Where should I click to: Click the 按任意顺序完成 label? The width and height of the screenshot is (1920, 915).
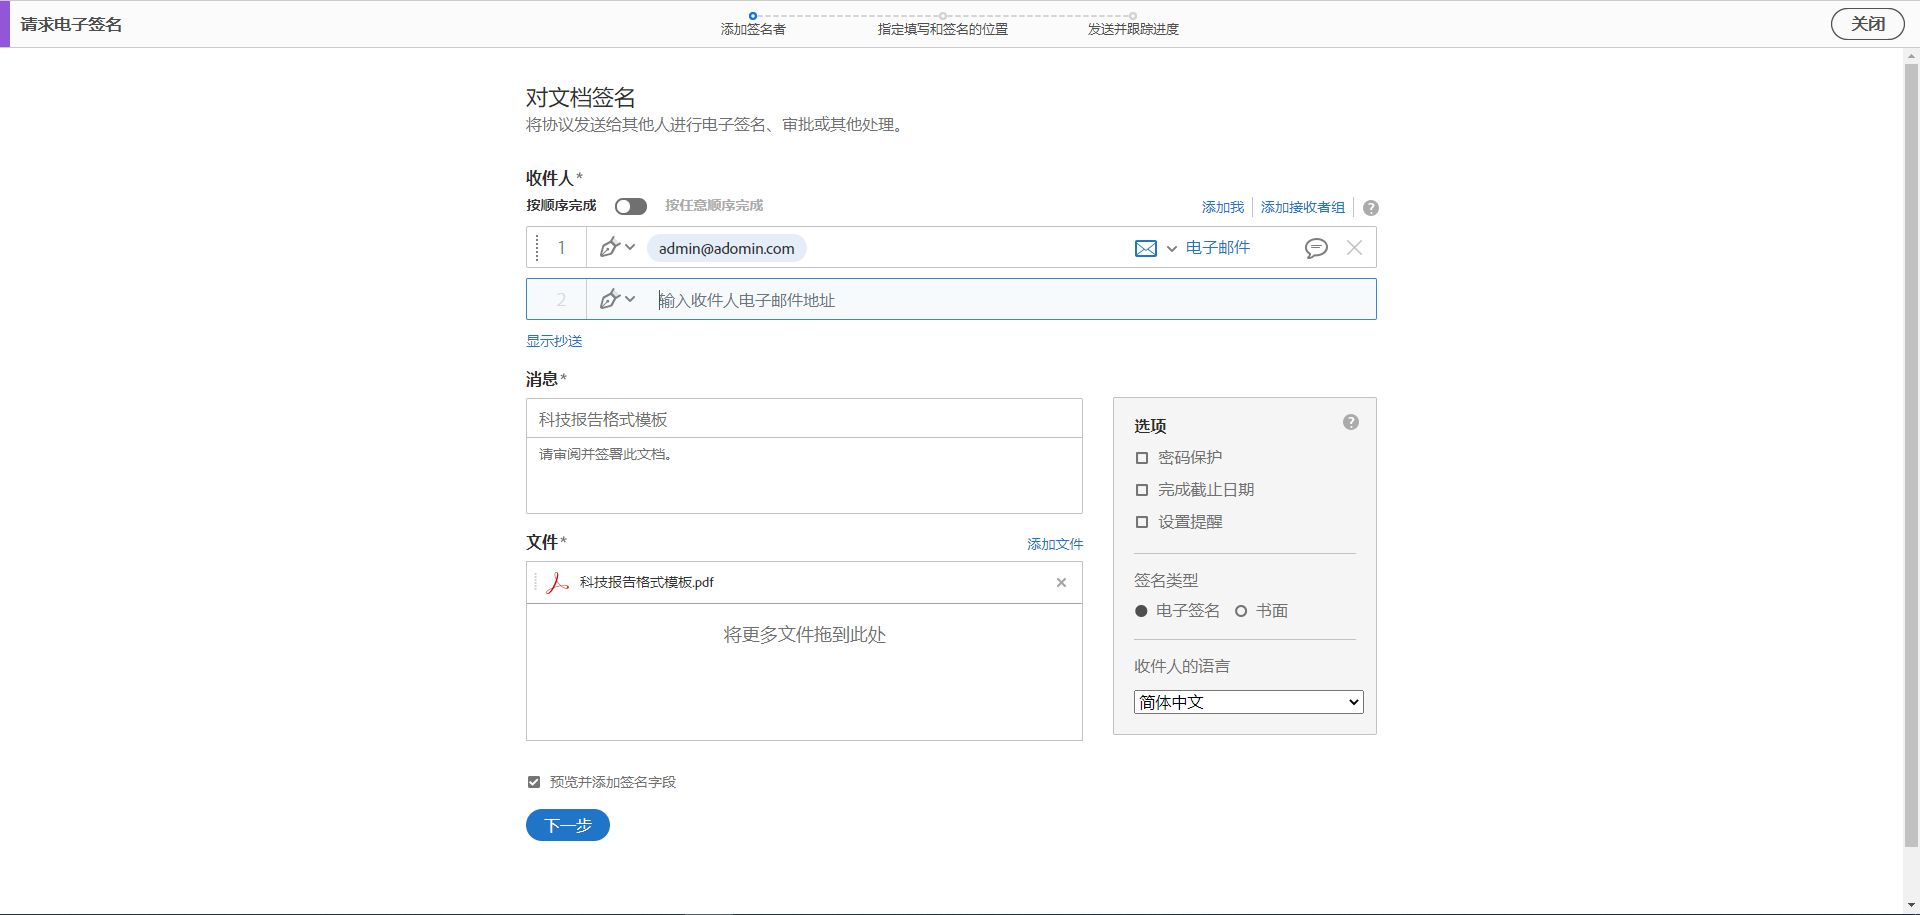pyautogui.click(x=714, y=205)
